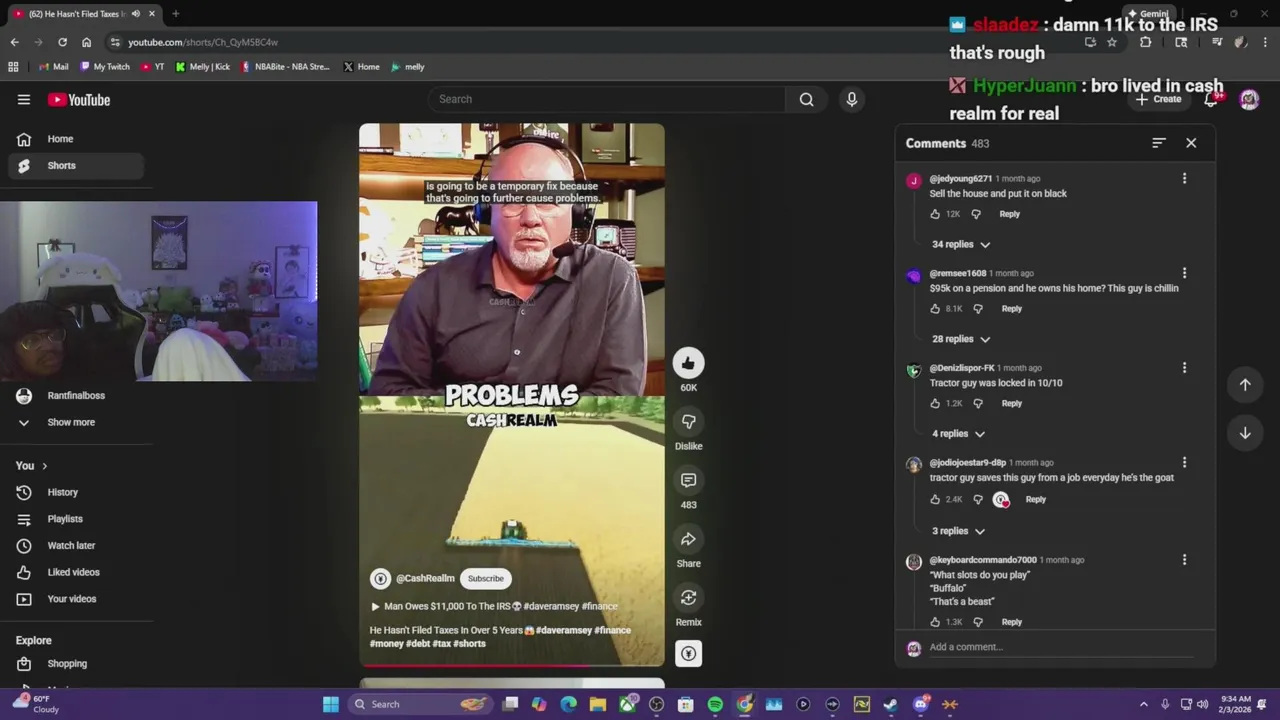Screen dimensions: 1280x720
Task: Open the You section chevron
Action: click(44, 466)
